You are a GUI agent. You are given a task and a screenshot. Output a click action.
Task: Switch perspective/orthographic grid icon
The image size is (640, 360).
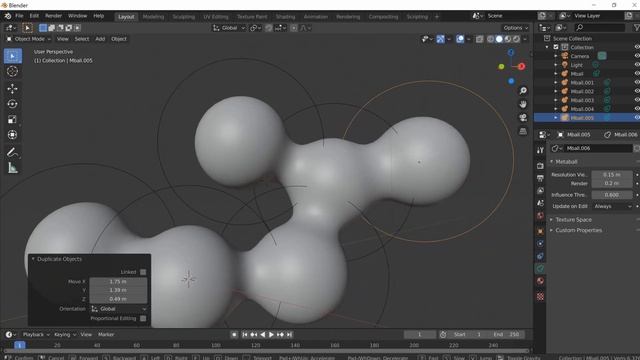coord(523,131)
